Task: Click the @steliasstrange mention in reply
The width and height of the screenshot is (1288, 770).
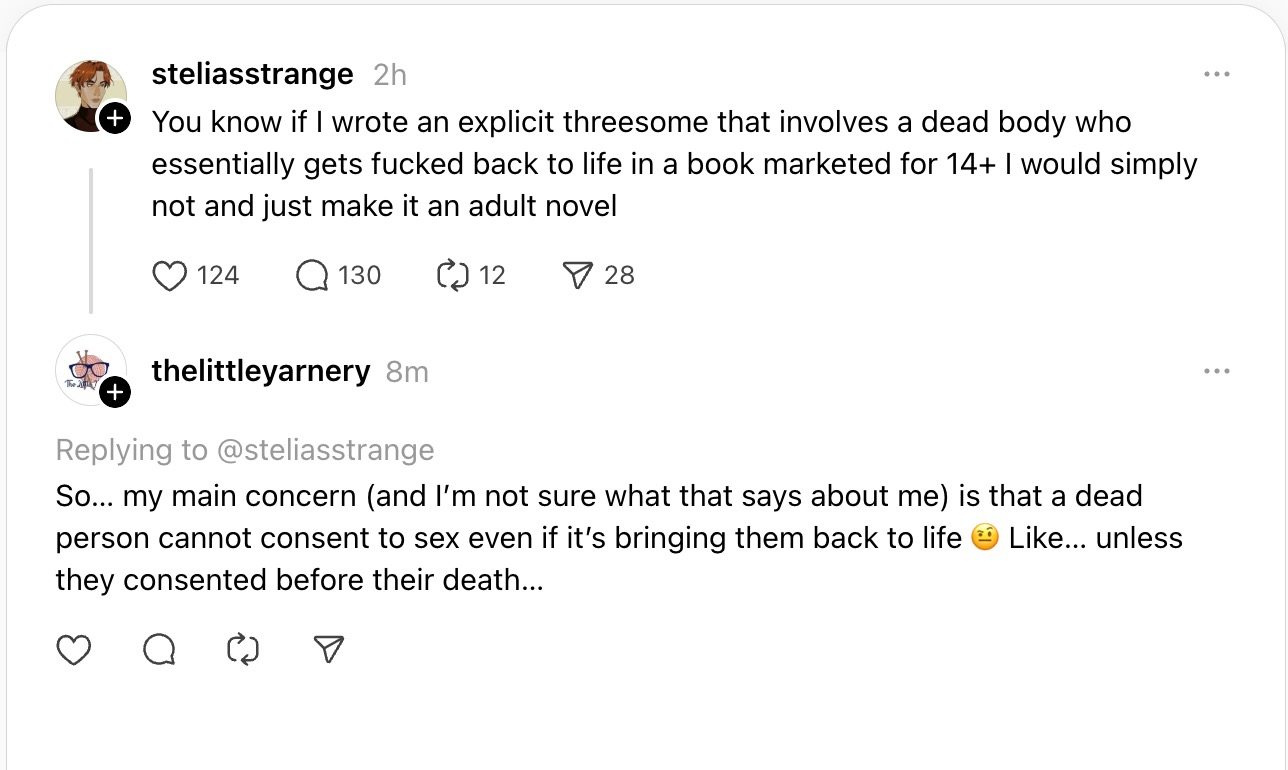Action: click(x=325, y=450)
